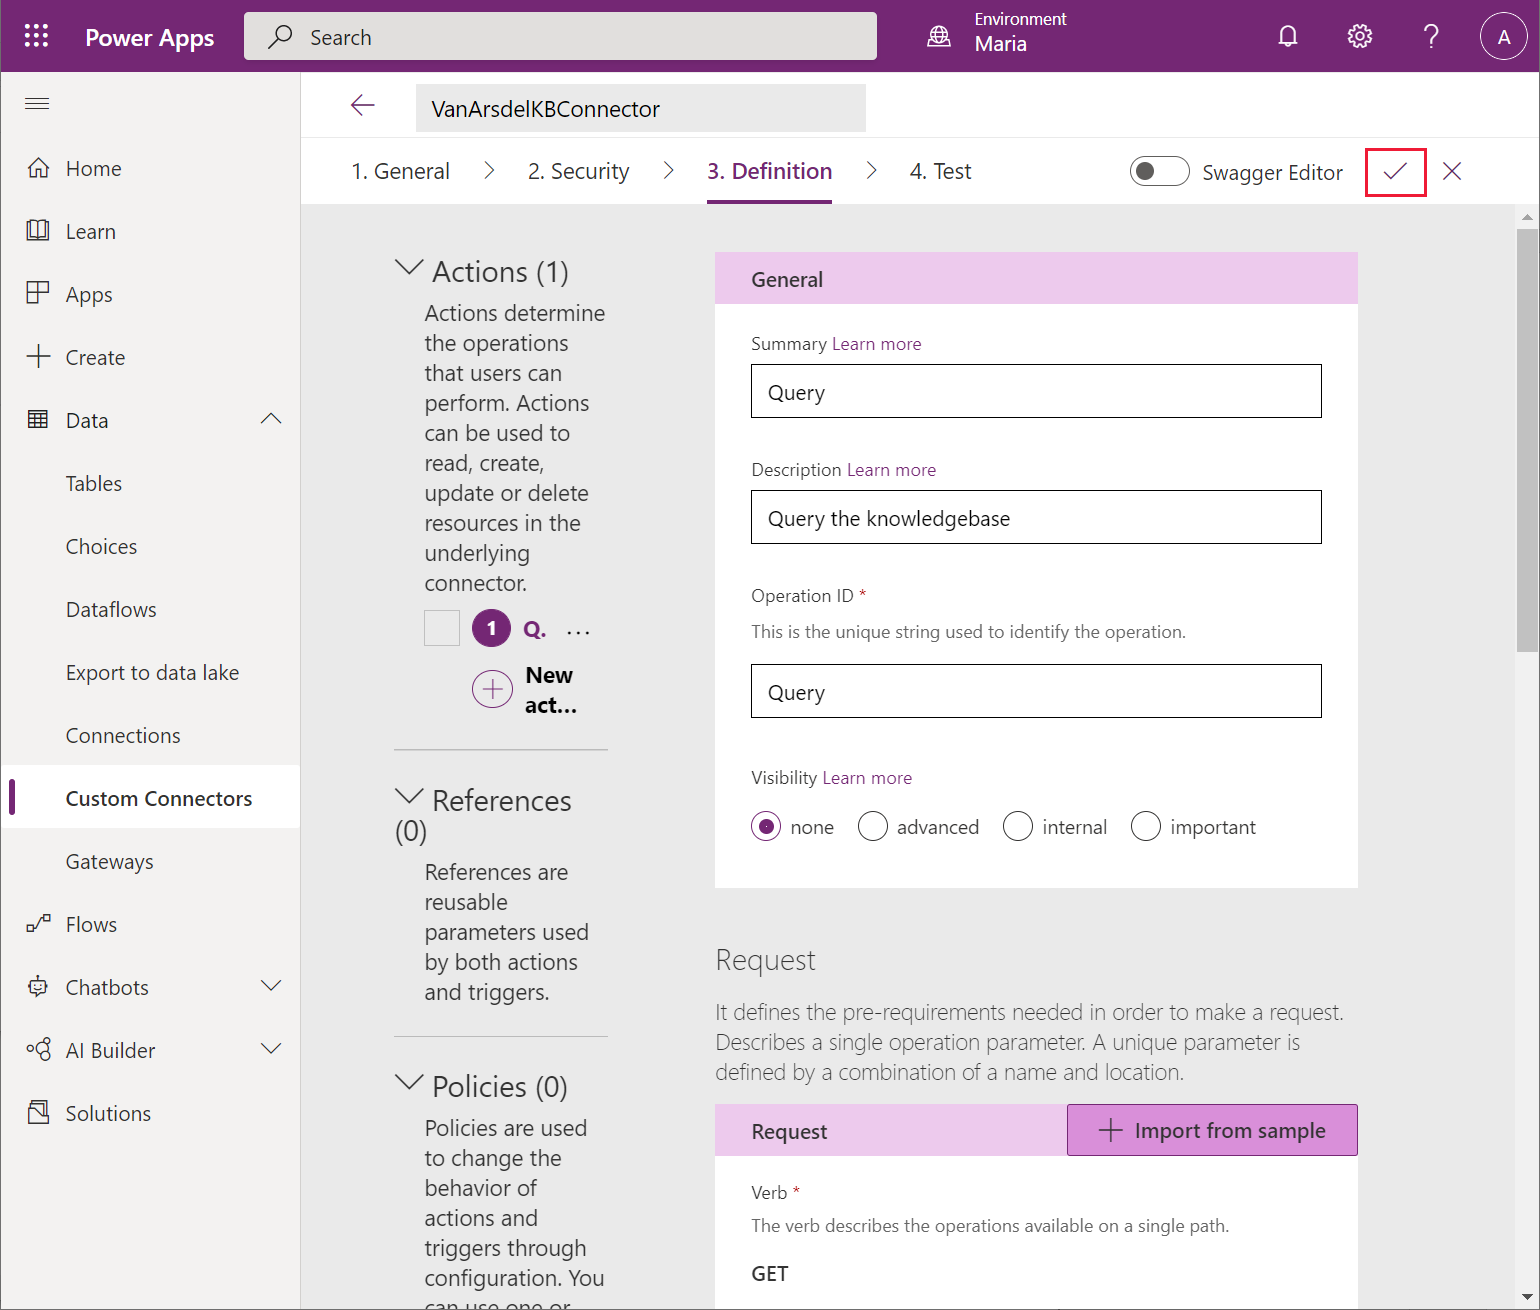The height and width of the screenshot is (1310, 1540).
Task: Collapse the Actions (1) section
Action: 409,268
